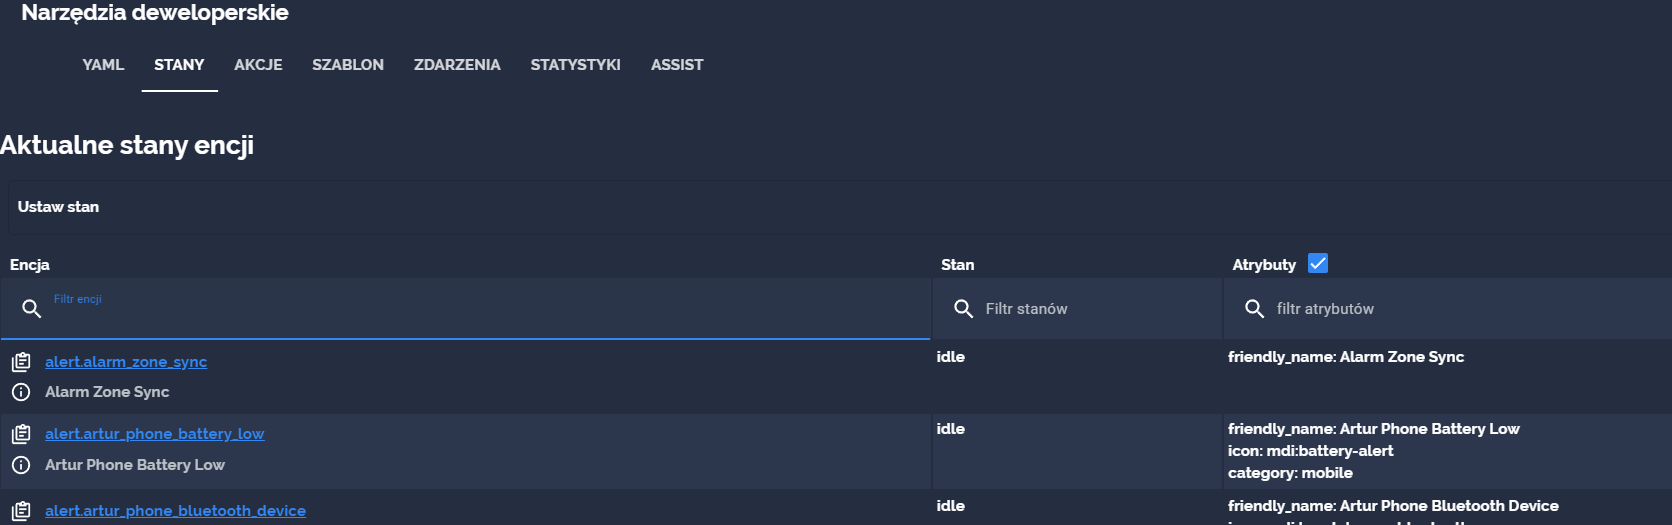Click the search icon in entity filter

click(x=32, y=309)
